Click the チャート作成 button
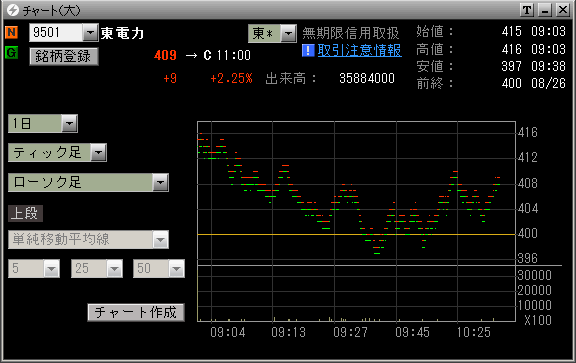This screenshot has width=576, height=363. pyautogui.click(x=136, y=312)
